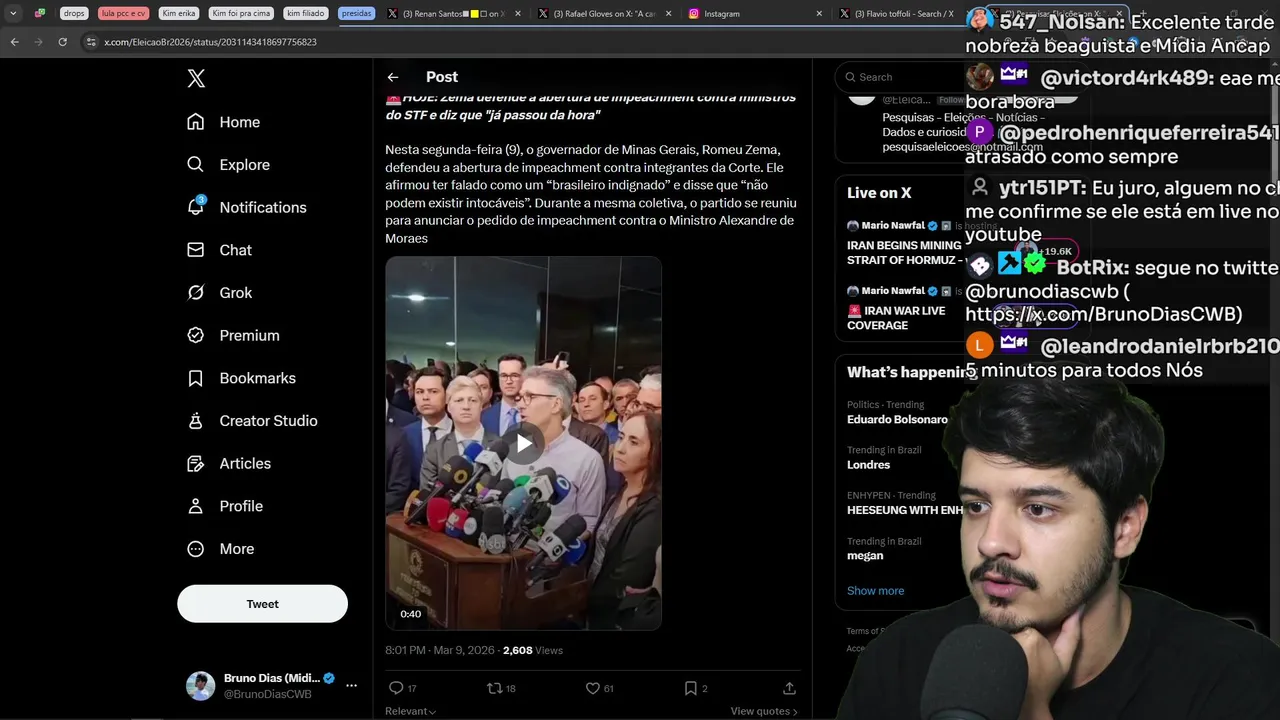
Task: Click the post timestamp Mar 9, 2026
Action: 440,650
